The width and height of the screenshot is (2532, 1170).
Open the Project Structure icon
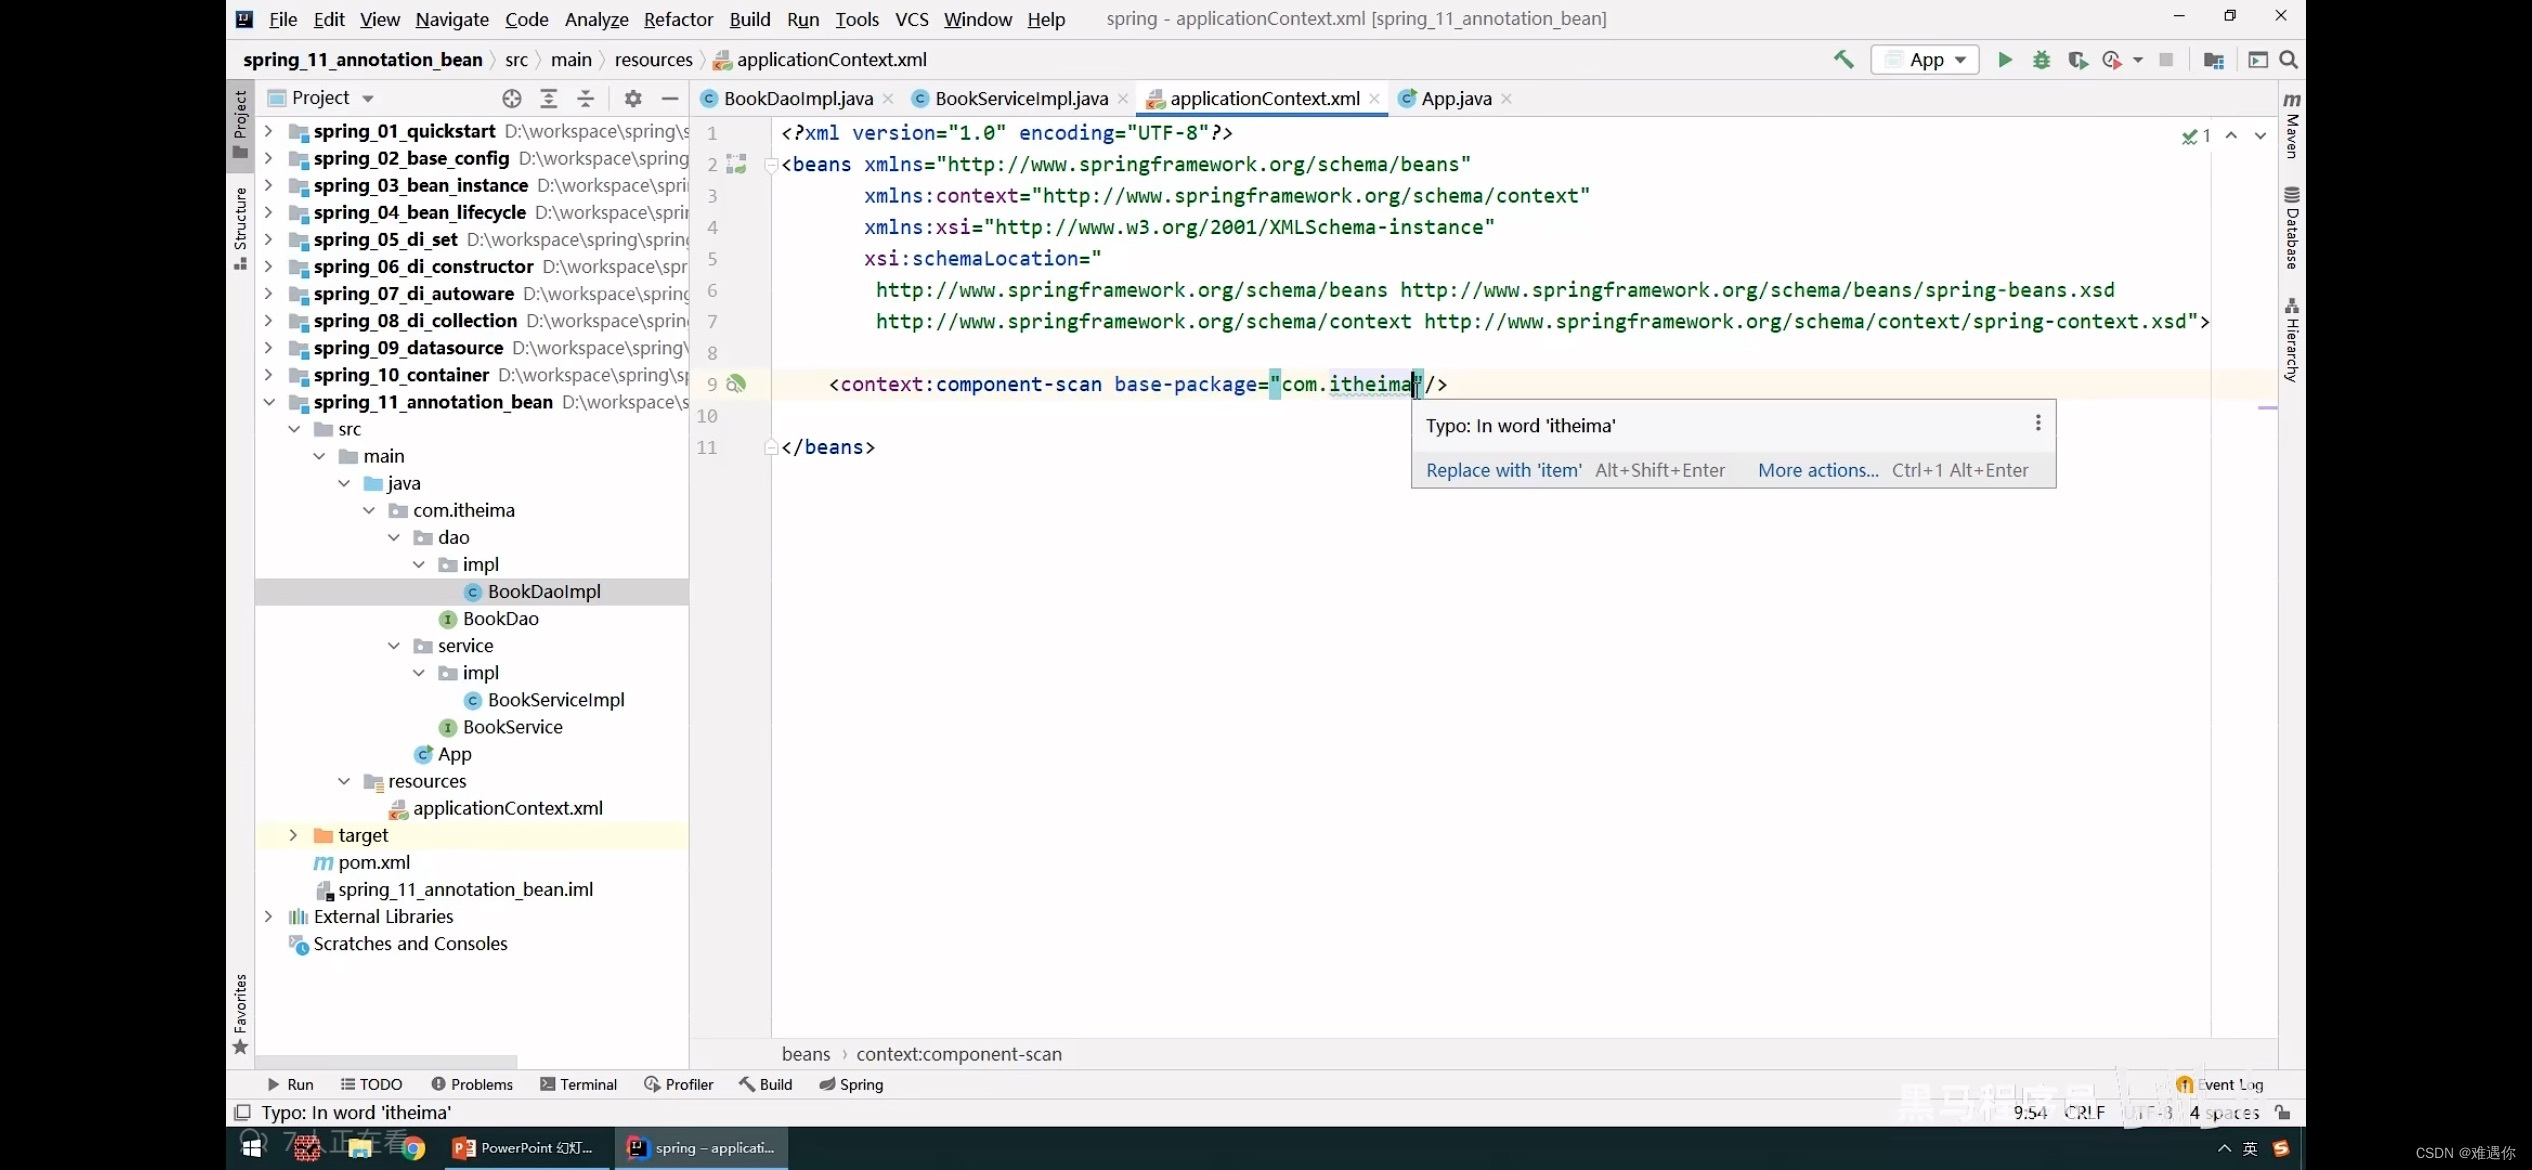coord(2213,60)
